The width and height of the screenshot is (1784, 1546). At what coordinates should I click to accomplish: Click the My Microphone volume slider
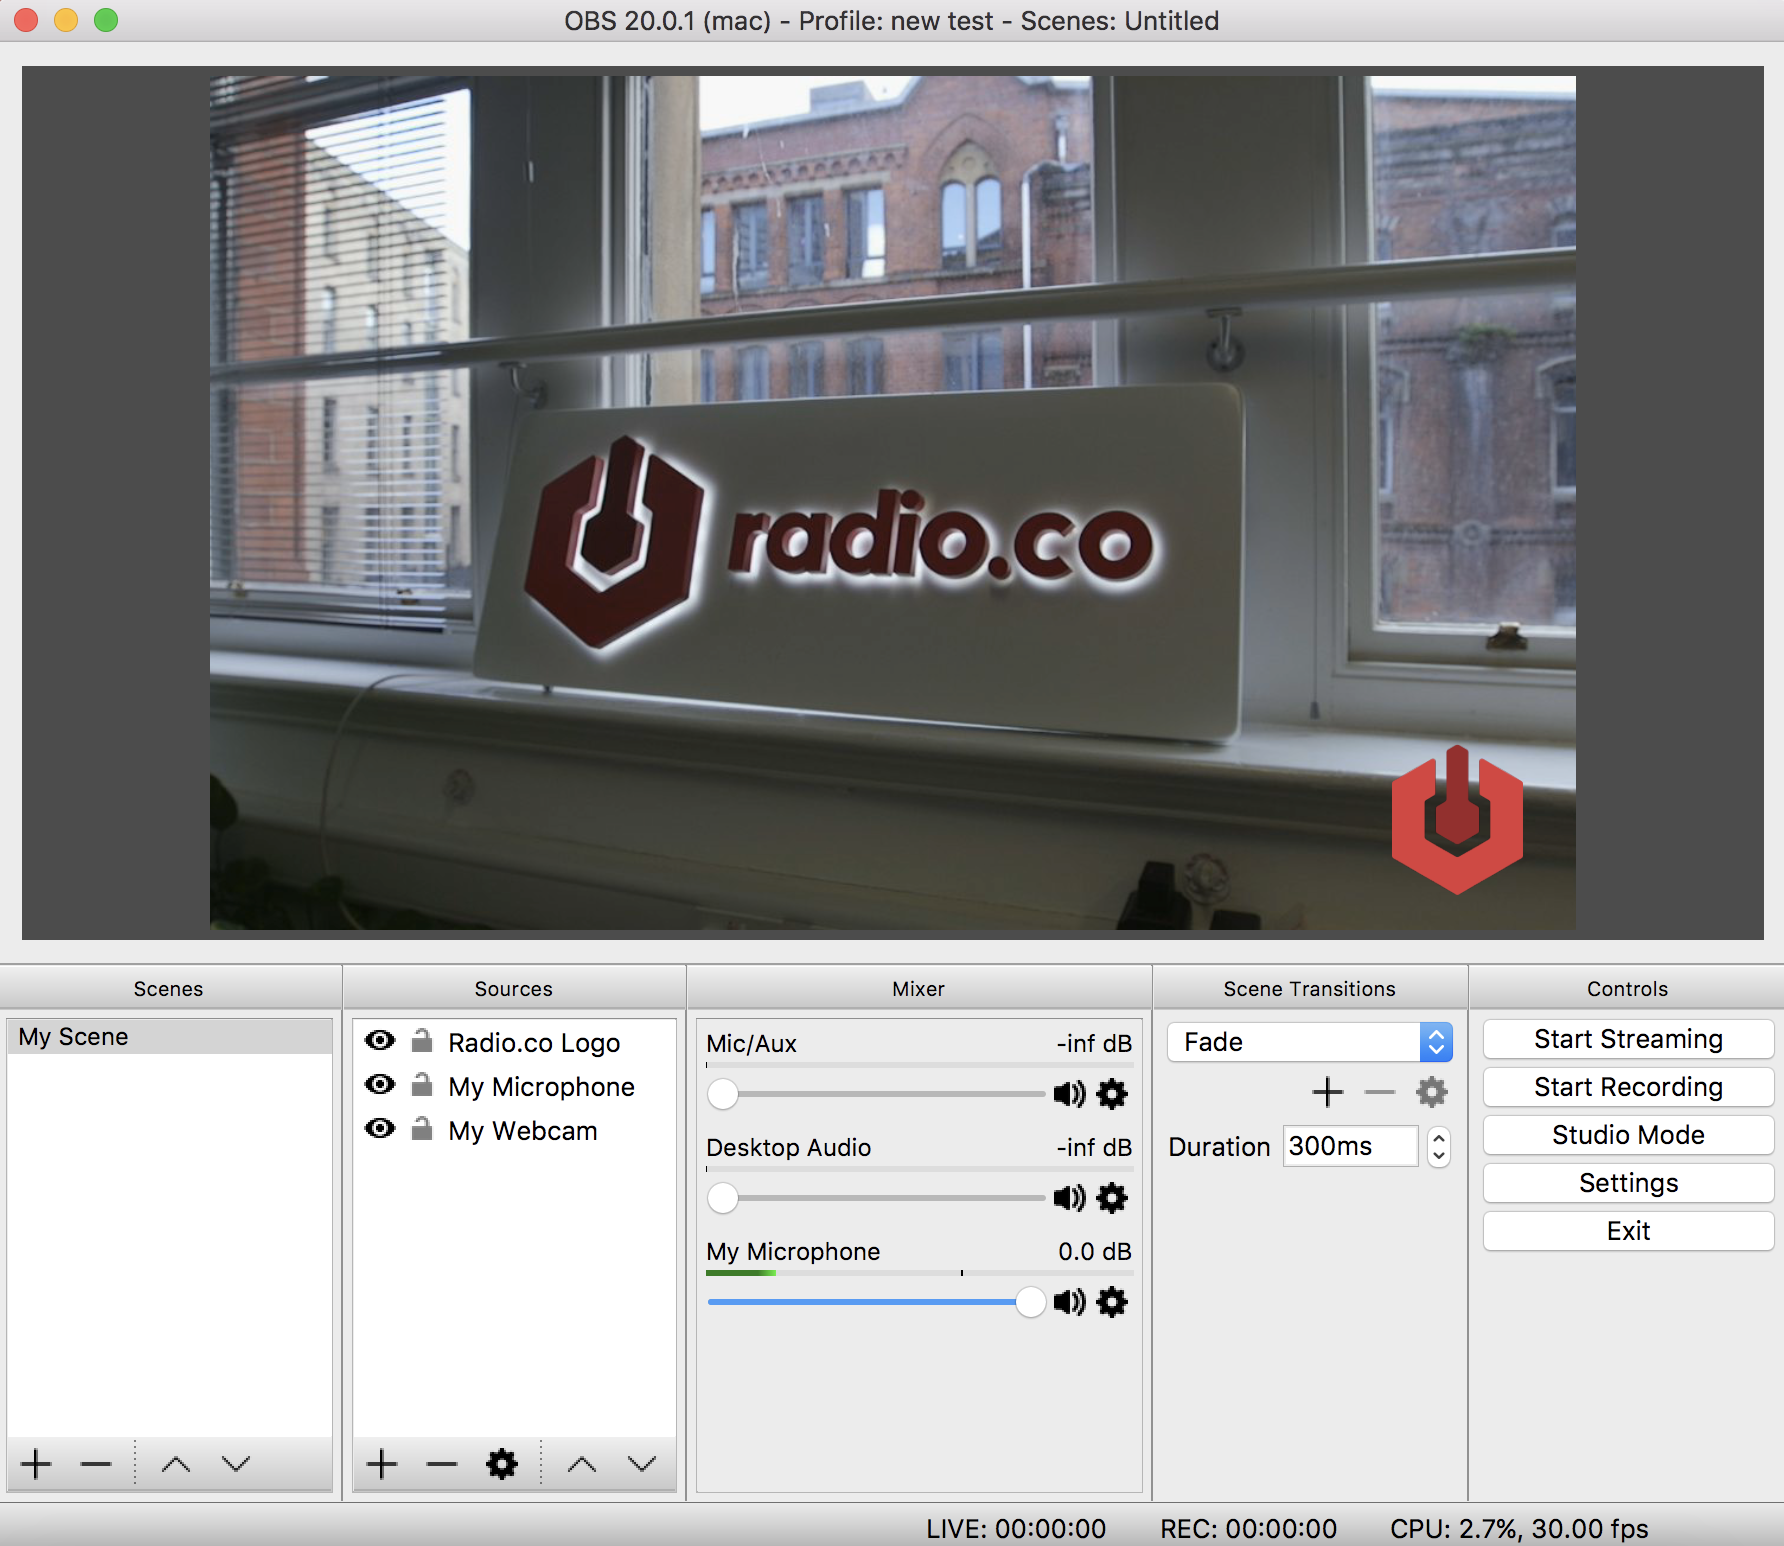tap(876, 1302)
